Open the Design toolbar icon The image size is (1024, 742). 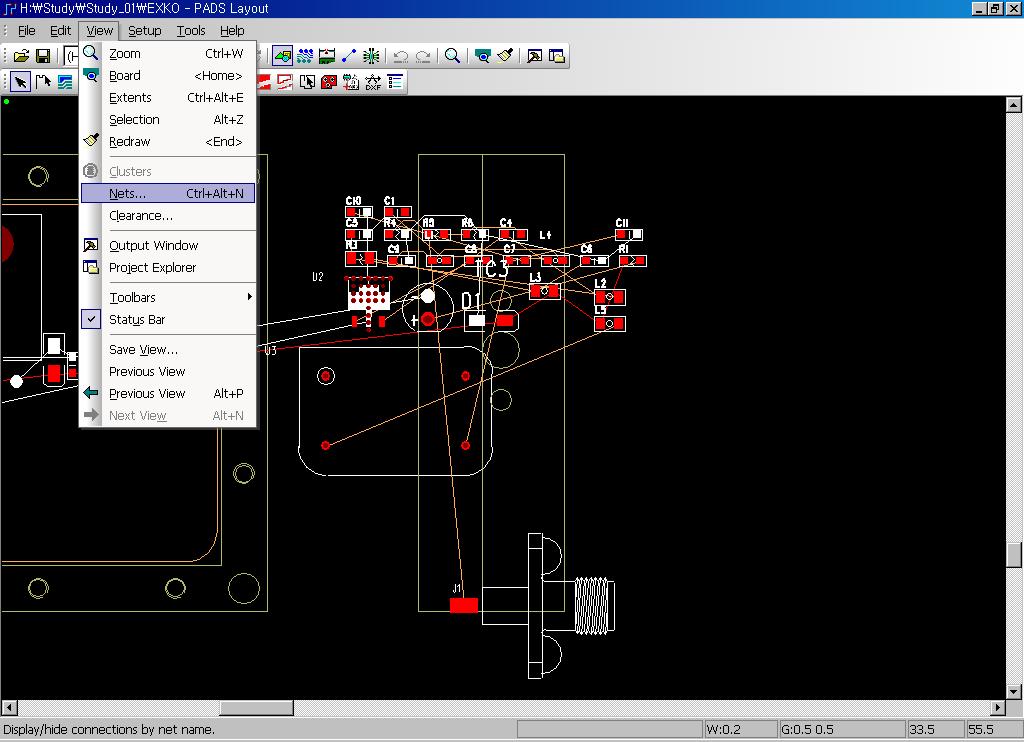pos(305,56)
